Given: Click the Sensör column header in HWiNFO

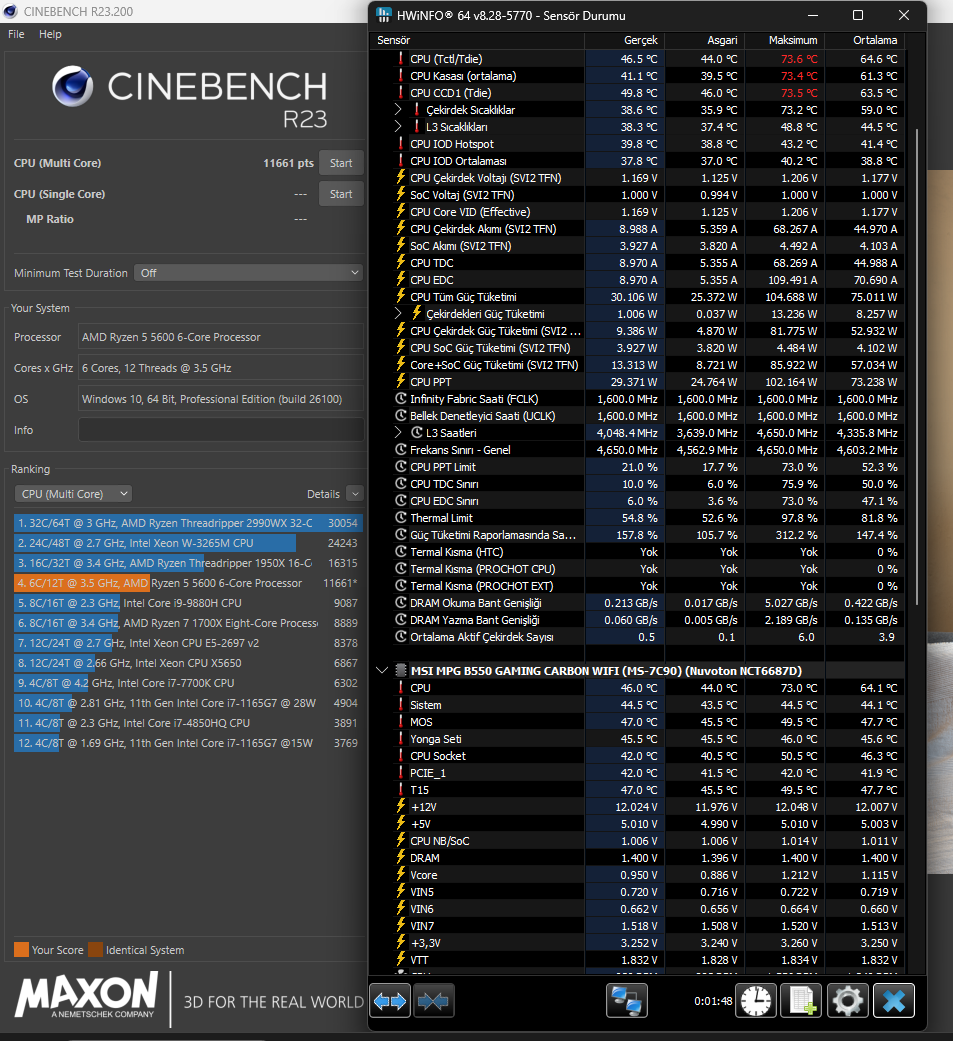Looking at the screenshot, I should (x=477, y=40).
